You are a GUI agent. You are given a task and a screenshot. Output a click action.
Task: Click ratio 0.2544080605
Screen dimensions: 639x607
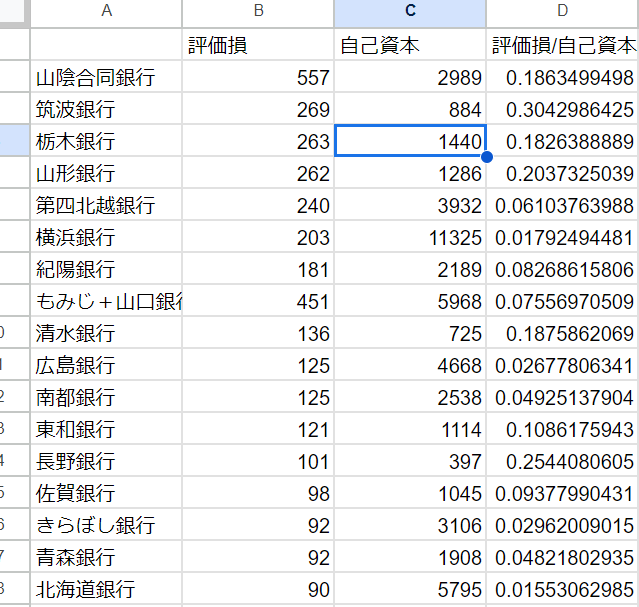tap(562, 461)
